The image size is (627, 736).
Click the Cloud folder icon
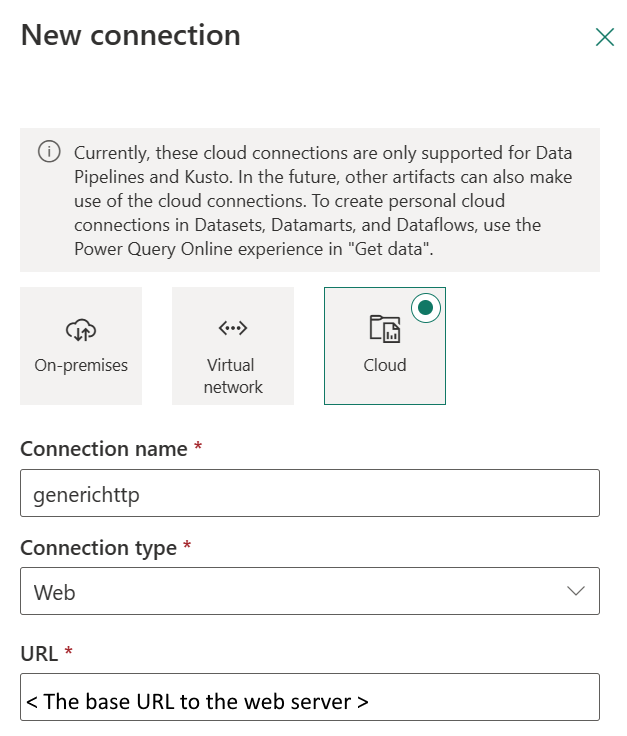click(x=385, y=329)
